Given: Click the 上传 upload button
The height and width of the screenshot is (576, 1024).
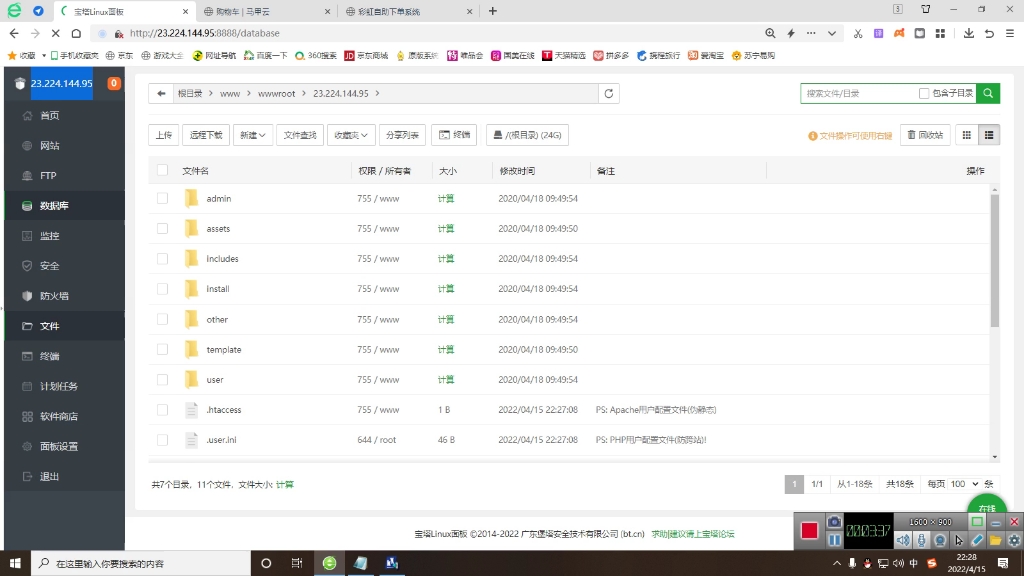Looking at the screenshot, I should [x=164, y=135].
